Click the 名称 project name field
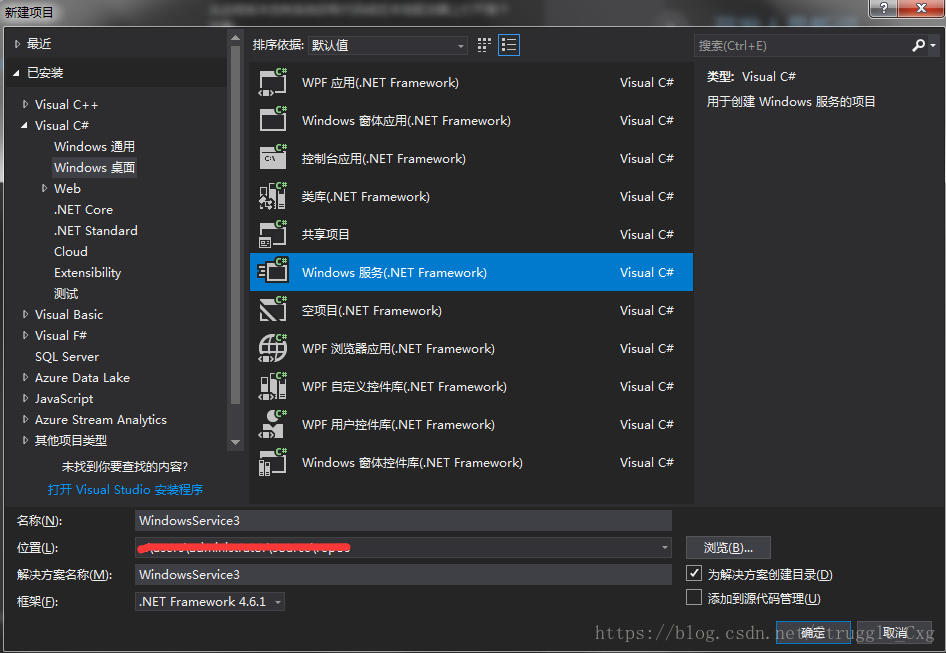This screenshot has height=653, width=946. [x=403, y=520]
